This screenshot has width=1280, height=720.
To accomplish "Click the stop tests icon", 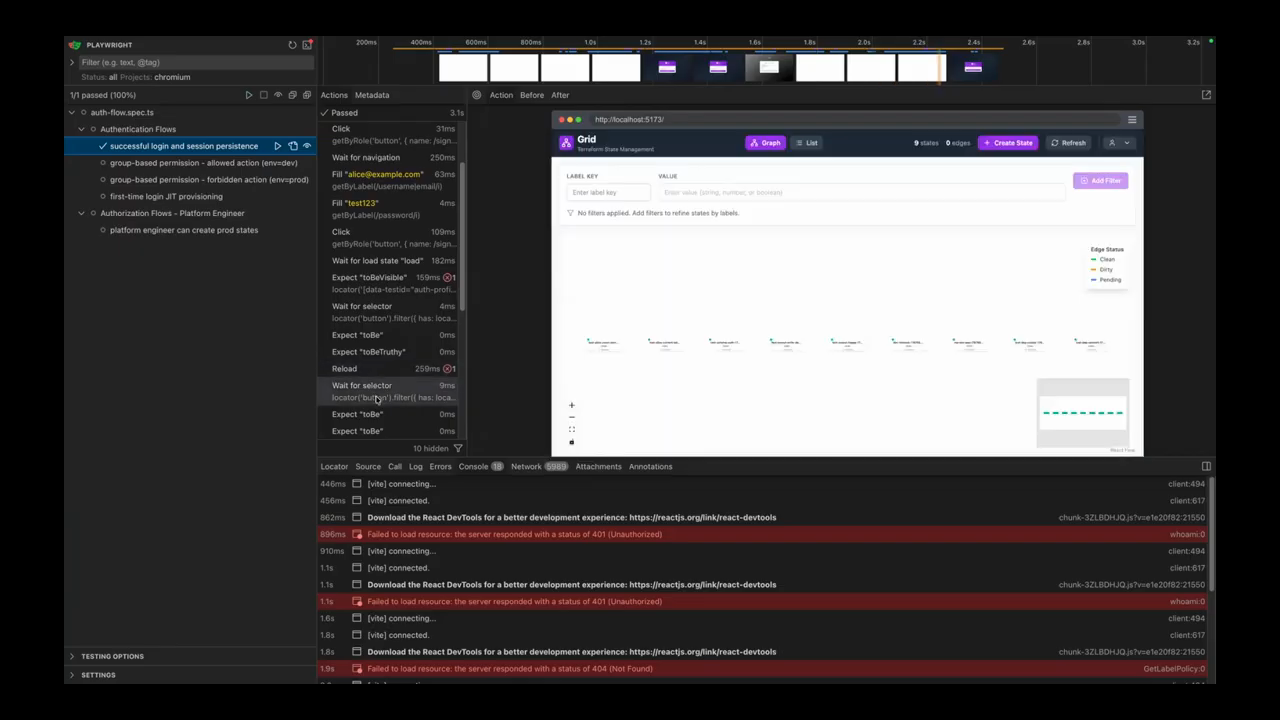I will click(x=264, y=95).
